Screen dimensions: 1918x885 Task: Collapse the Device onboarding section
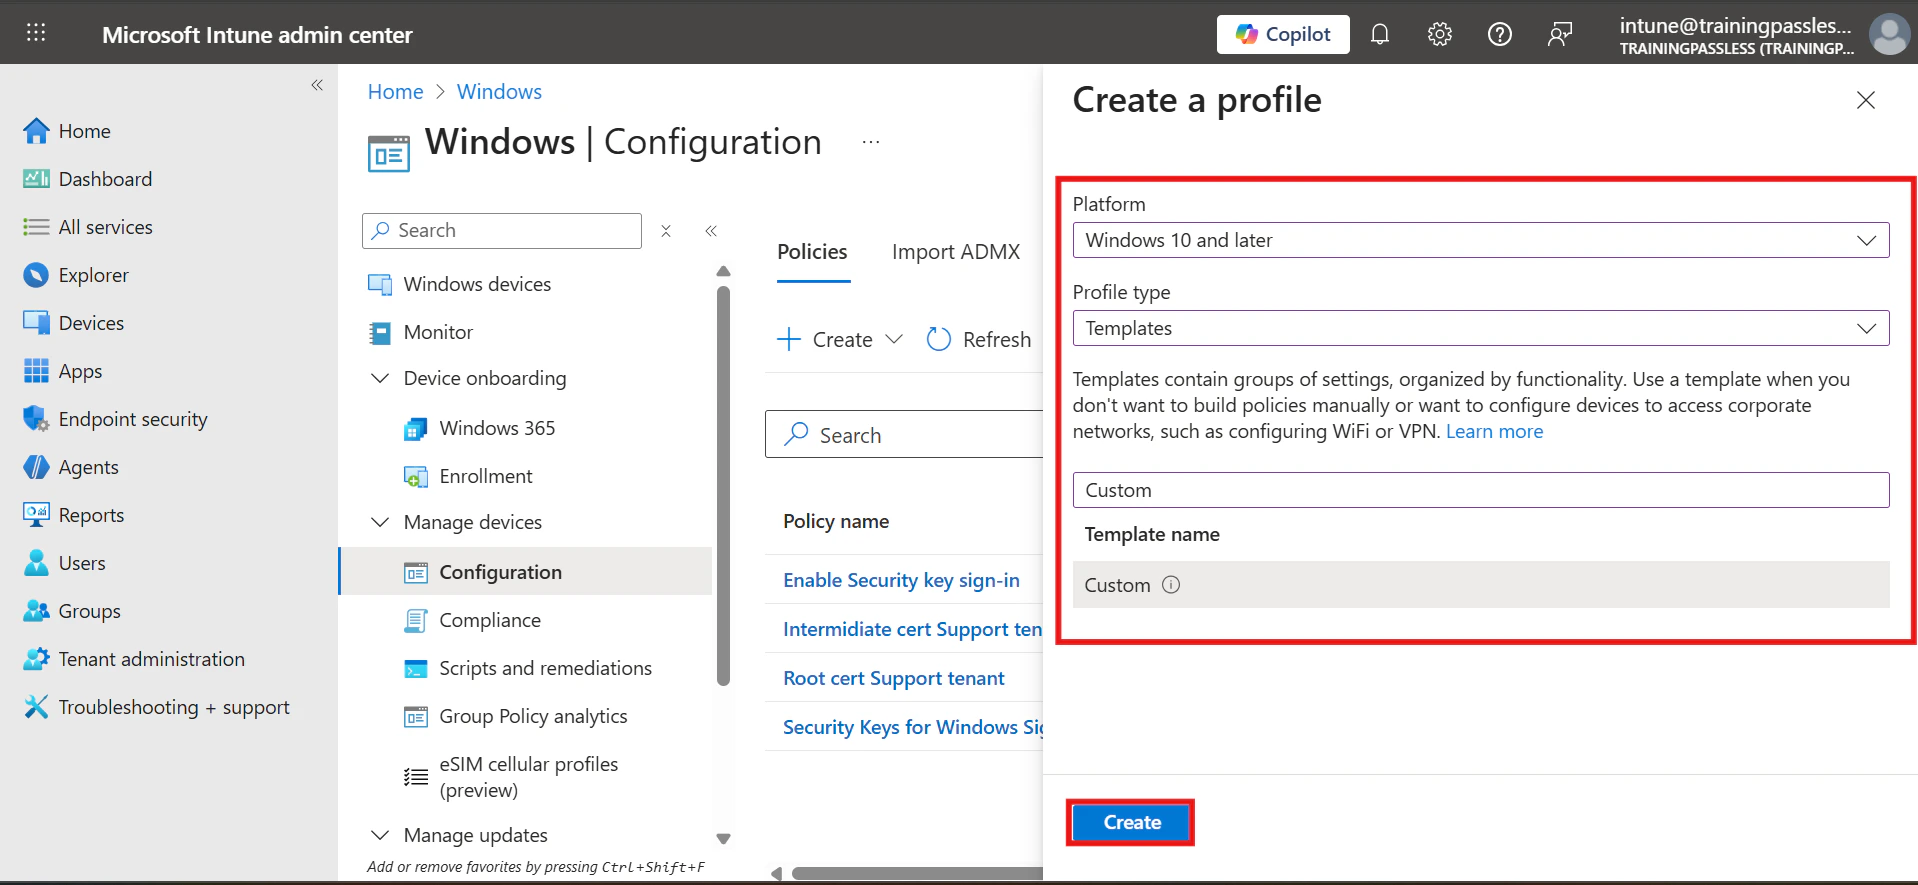point(380,378)
